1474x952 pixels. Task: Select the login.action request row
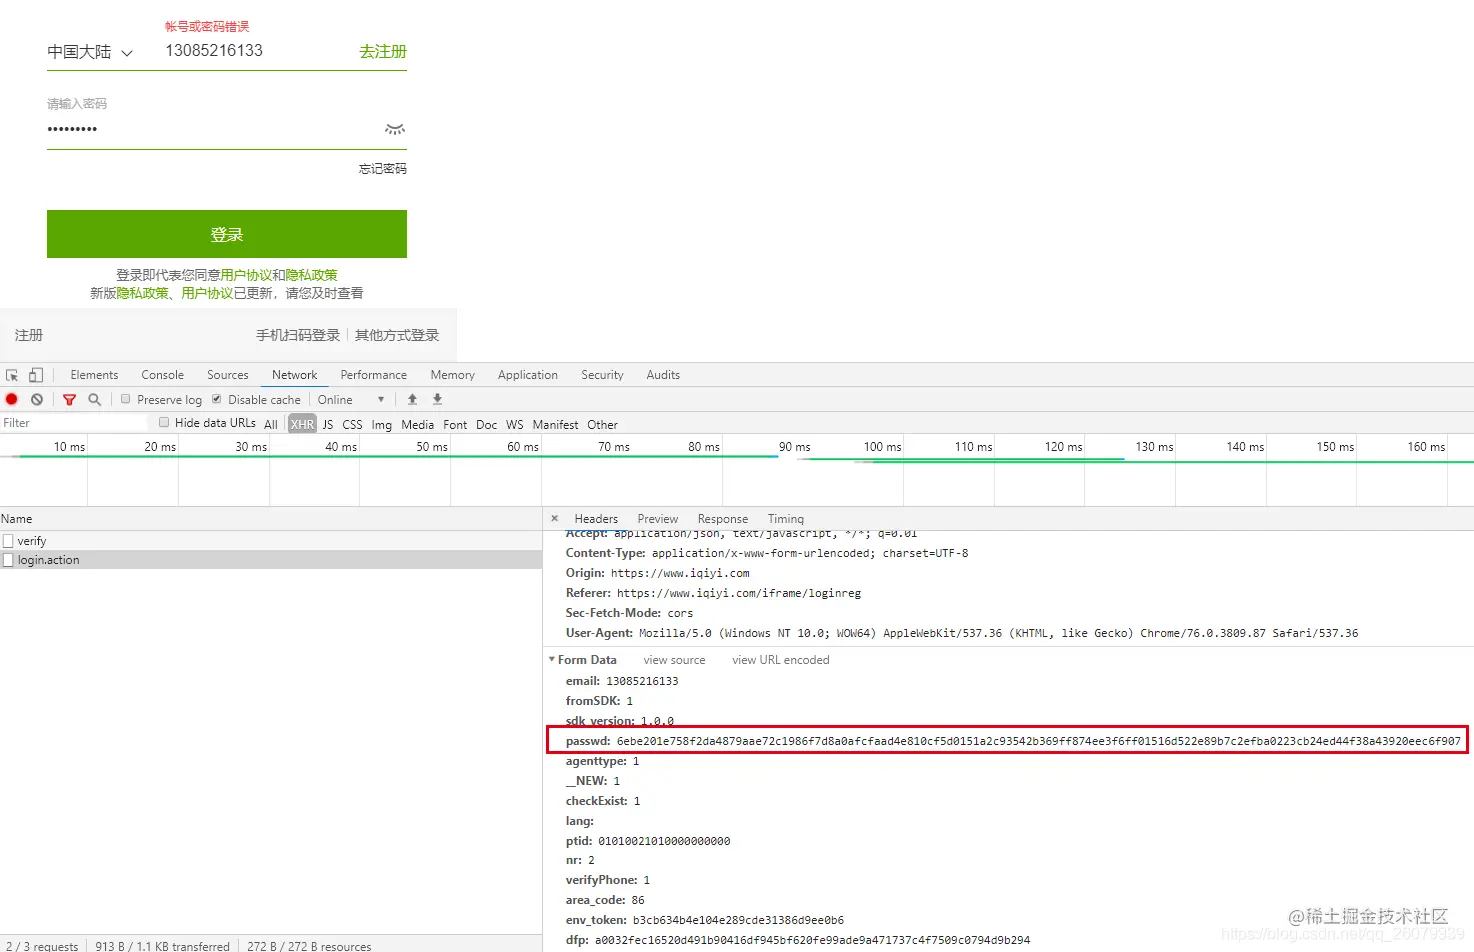pyautogui.click(x=271, y=560)
